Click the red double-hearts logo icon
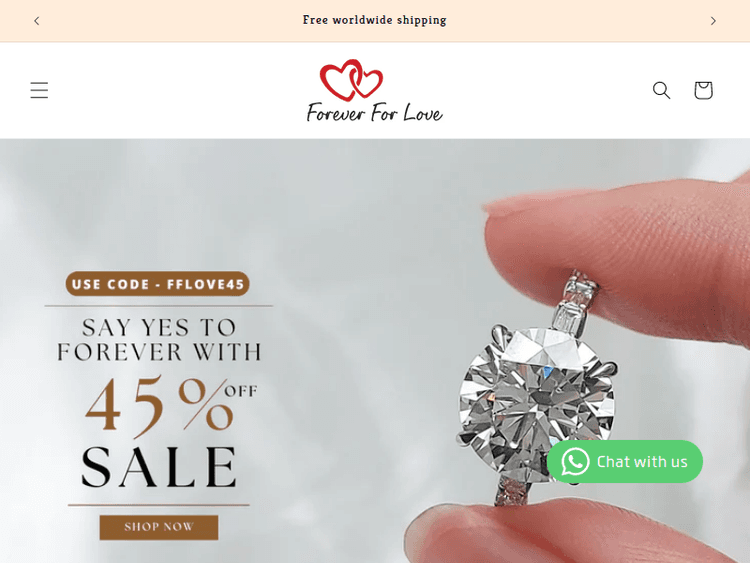 pos(351,79)
